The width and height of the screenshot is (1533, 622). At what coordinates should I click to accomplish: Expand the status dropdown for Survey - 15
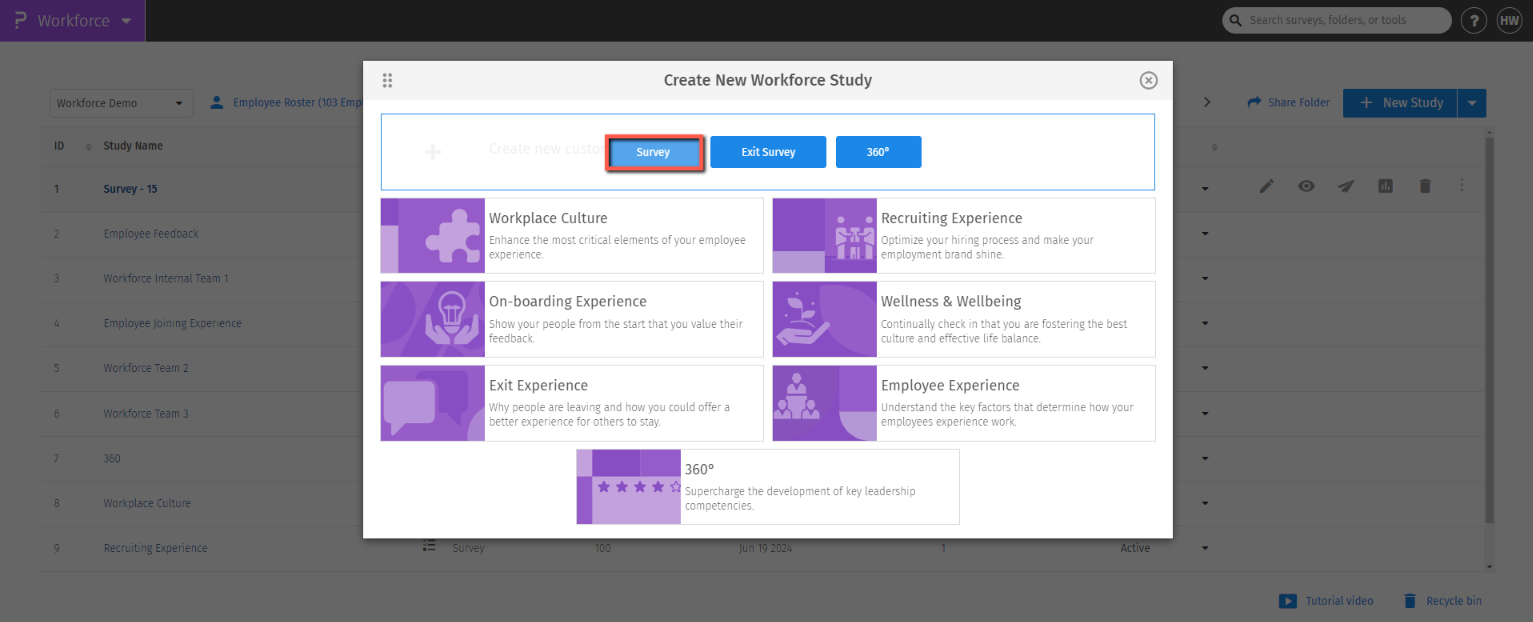click(1204, 188)
